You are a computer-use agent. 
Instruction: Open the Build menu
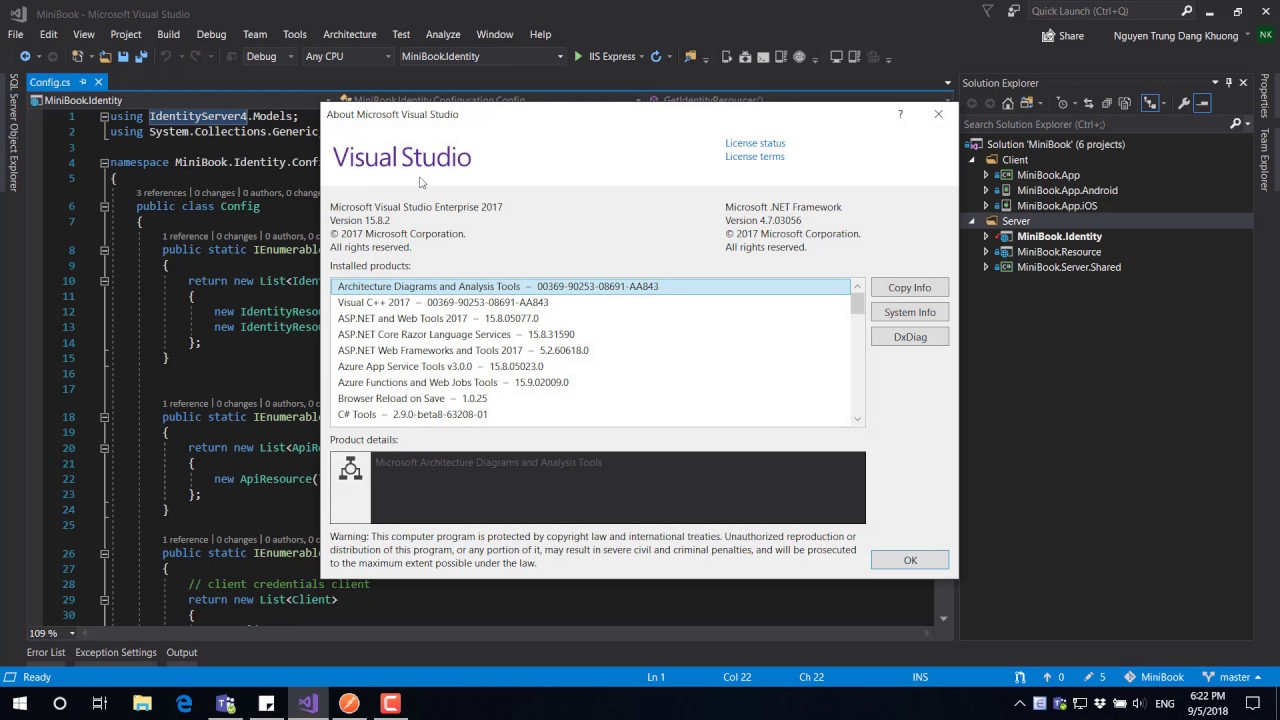click(x=168, y=34)
